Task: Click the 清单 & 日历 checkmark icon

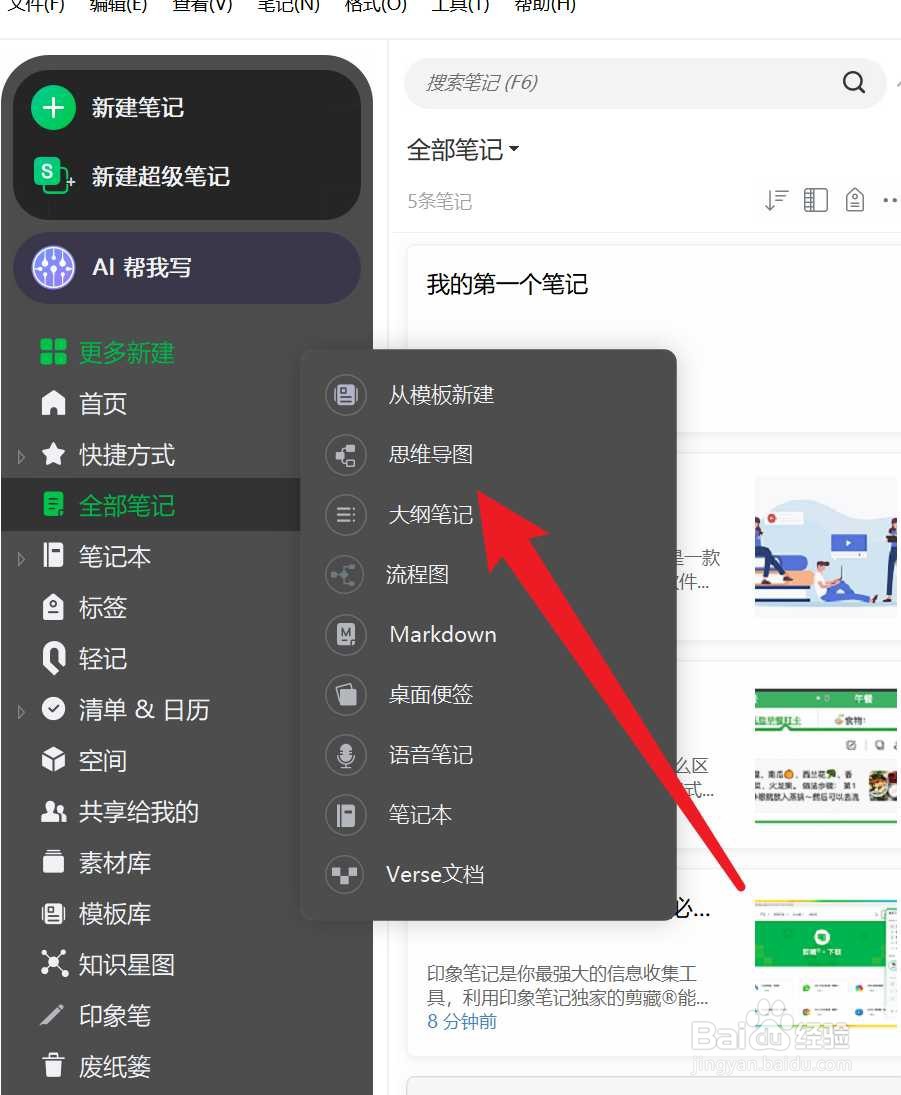Action: coord(53,709)
